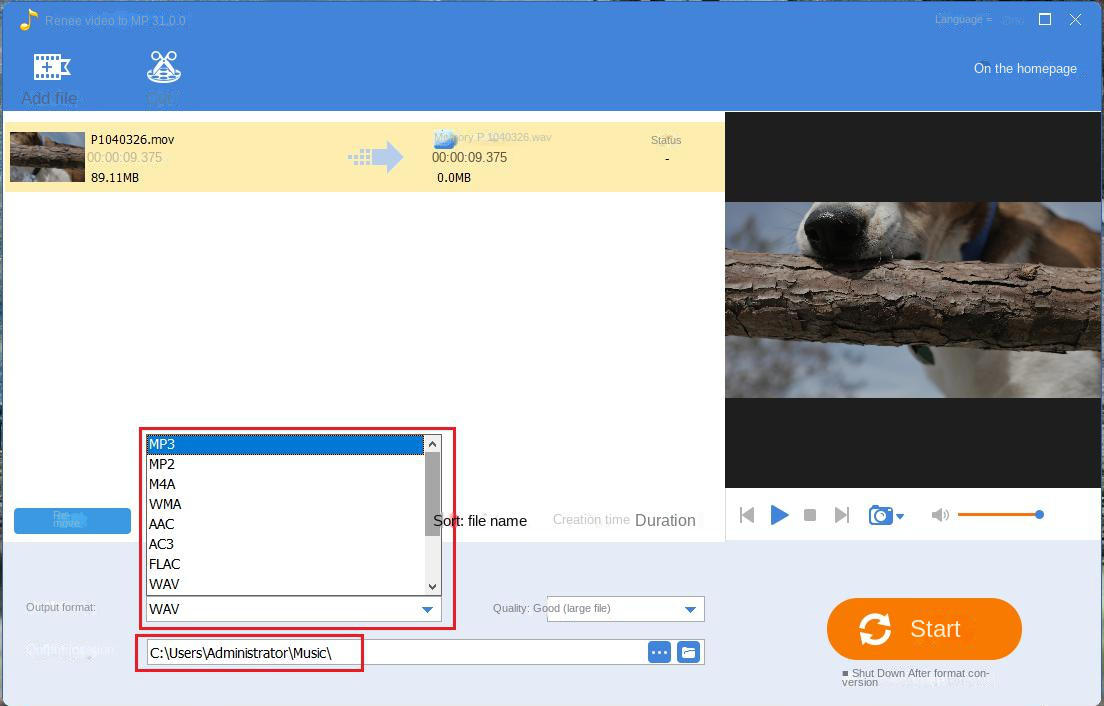Open the Quality dropdown showing Good

coord(689,608)
